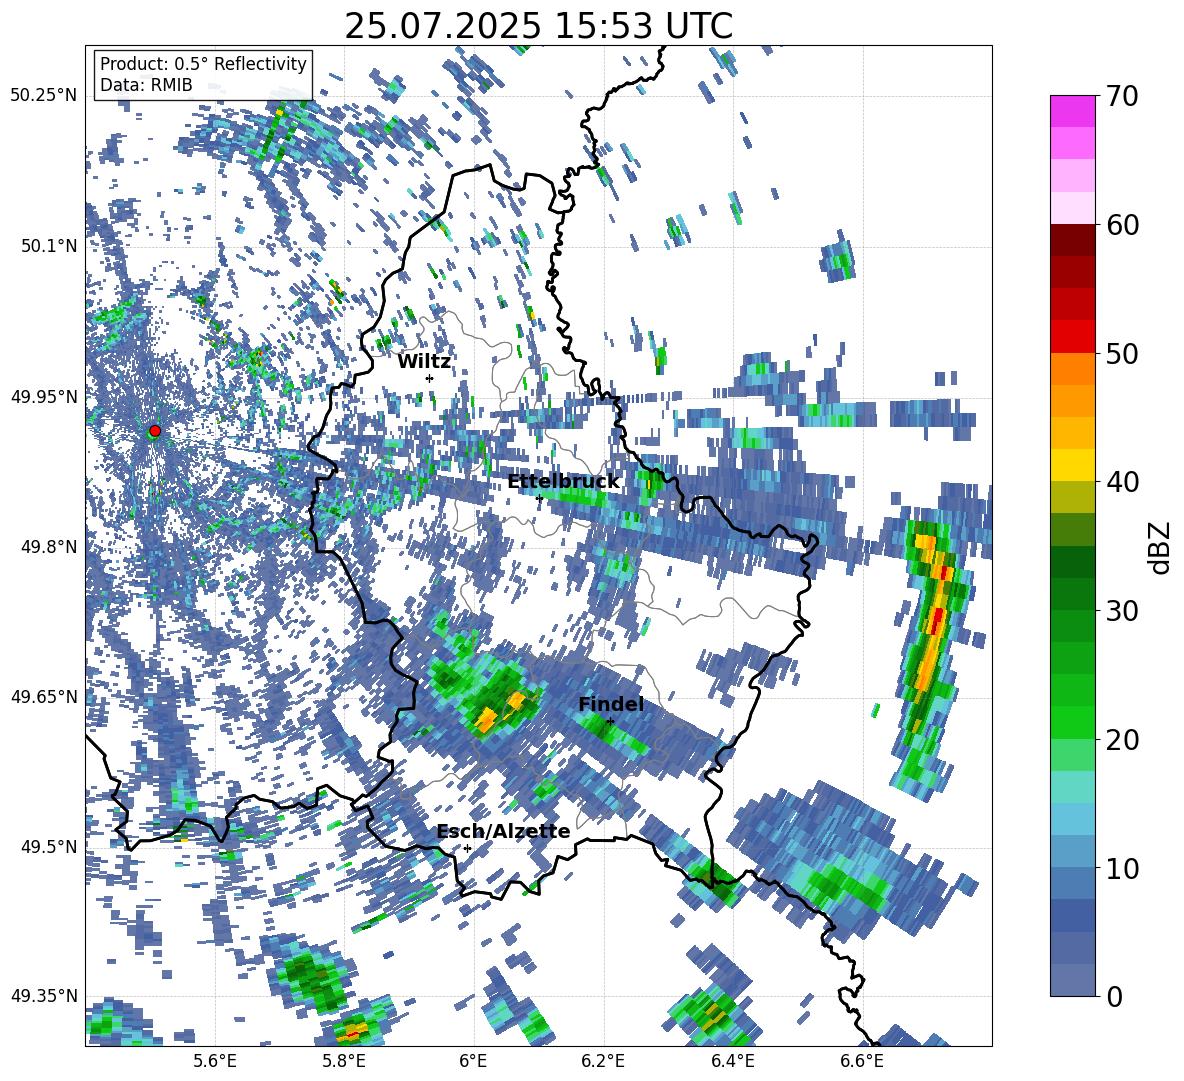Click the 6.6°E longitude label
The image size is (1184, 1081).
point(862,1061)
